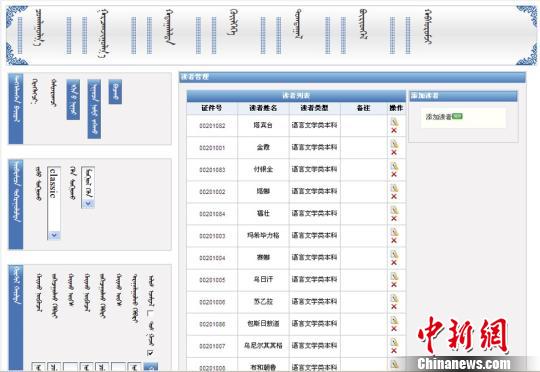The width and height of the screenshot is (540, 372).
Task: Click the reader type cell in row 00201086
Action: (x=314, y=323)
